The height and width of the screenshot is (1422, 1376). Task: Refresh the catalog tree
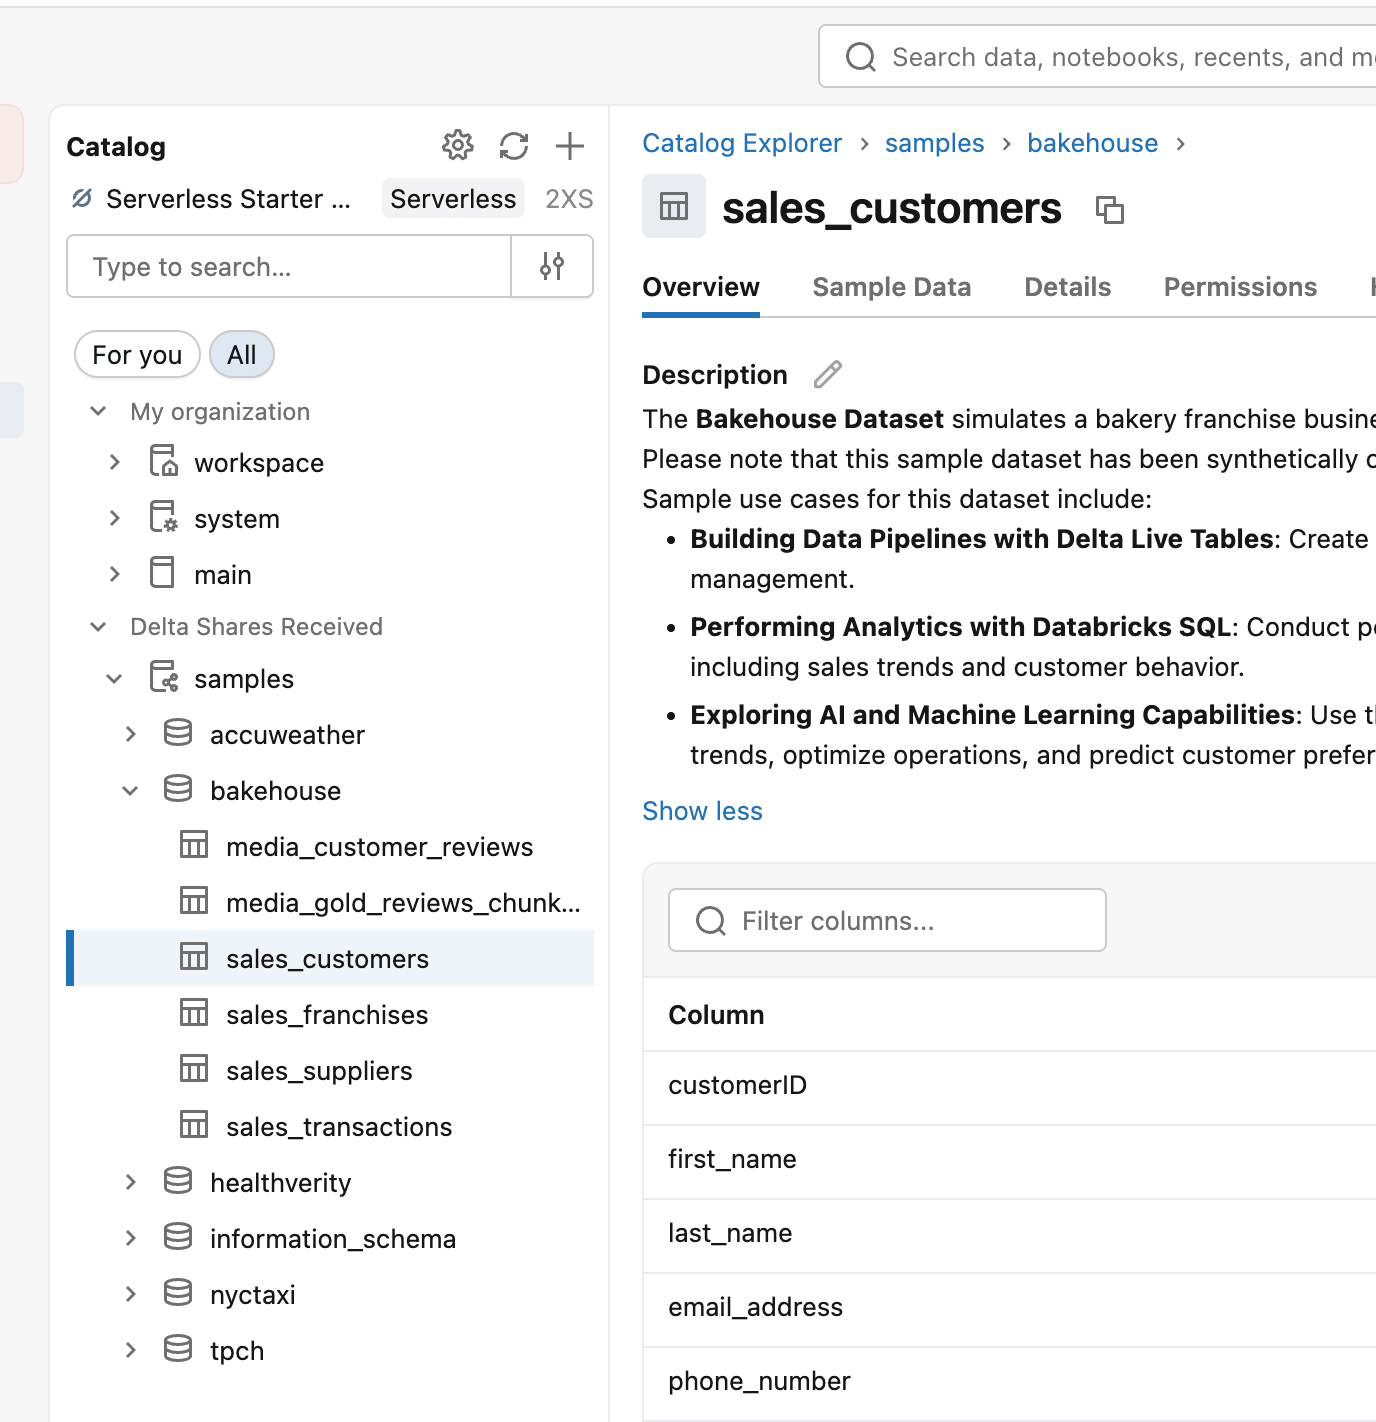(x=514, y=146)
